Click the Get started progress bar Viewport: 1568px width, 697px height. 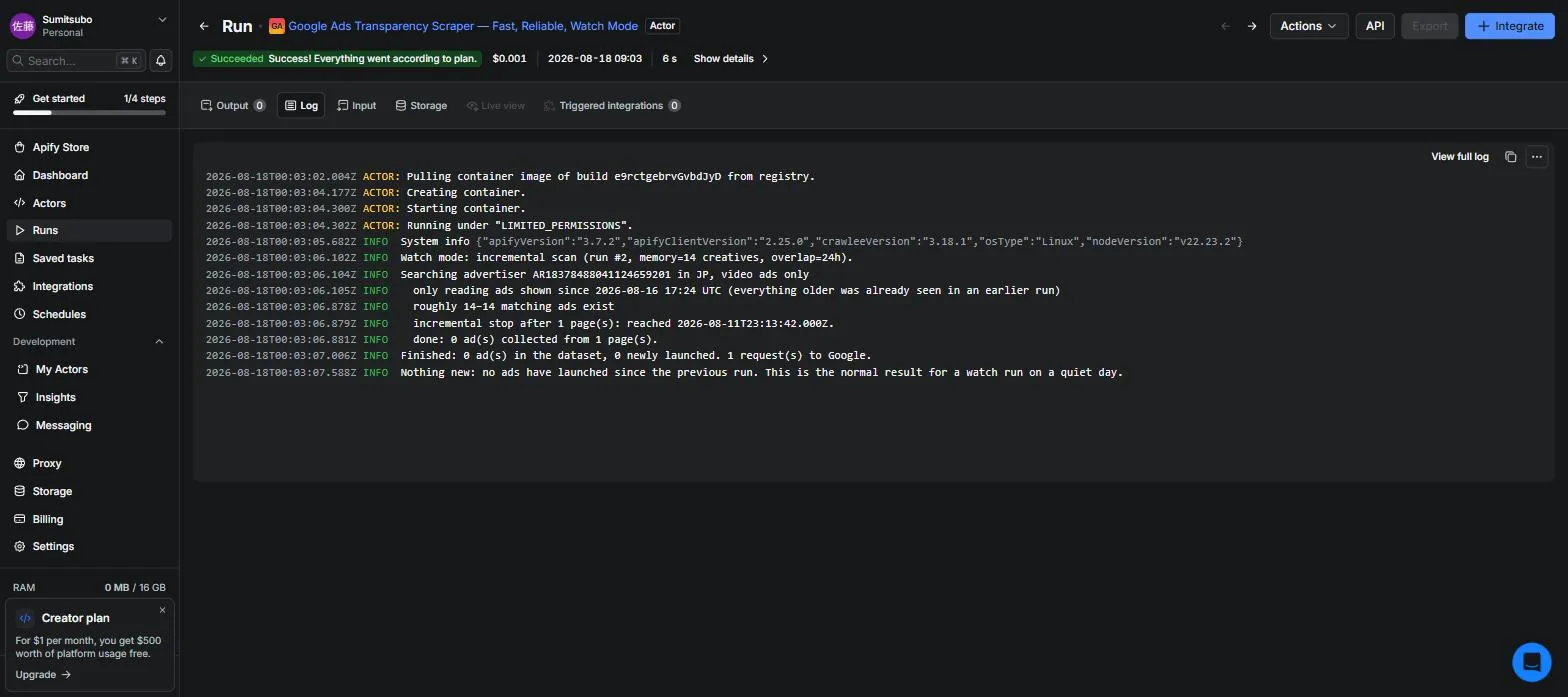[x=89, y=113]
